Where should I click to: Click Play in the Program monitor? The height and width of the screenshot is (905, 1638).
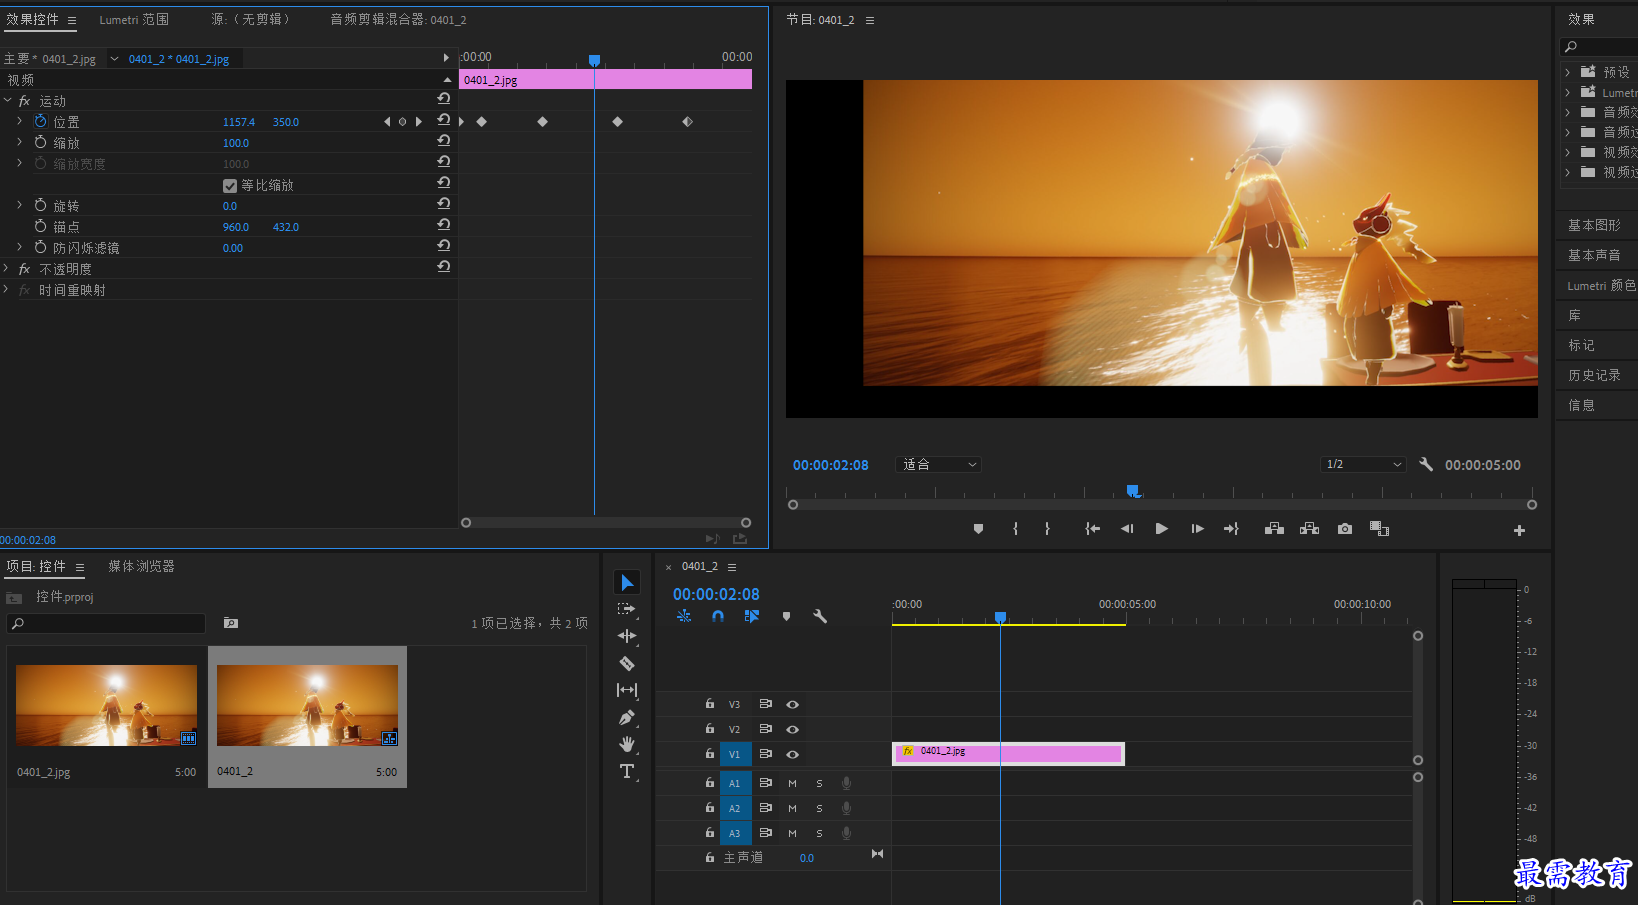[1161, 529]
